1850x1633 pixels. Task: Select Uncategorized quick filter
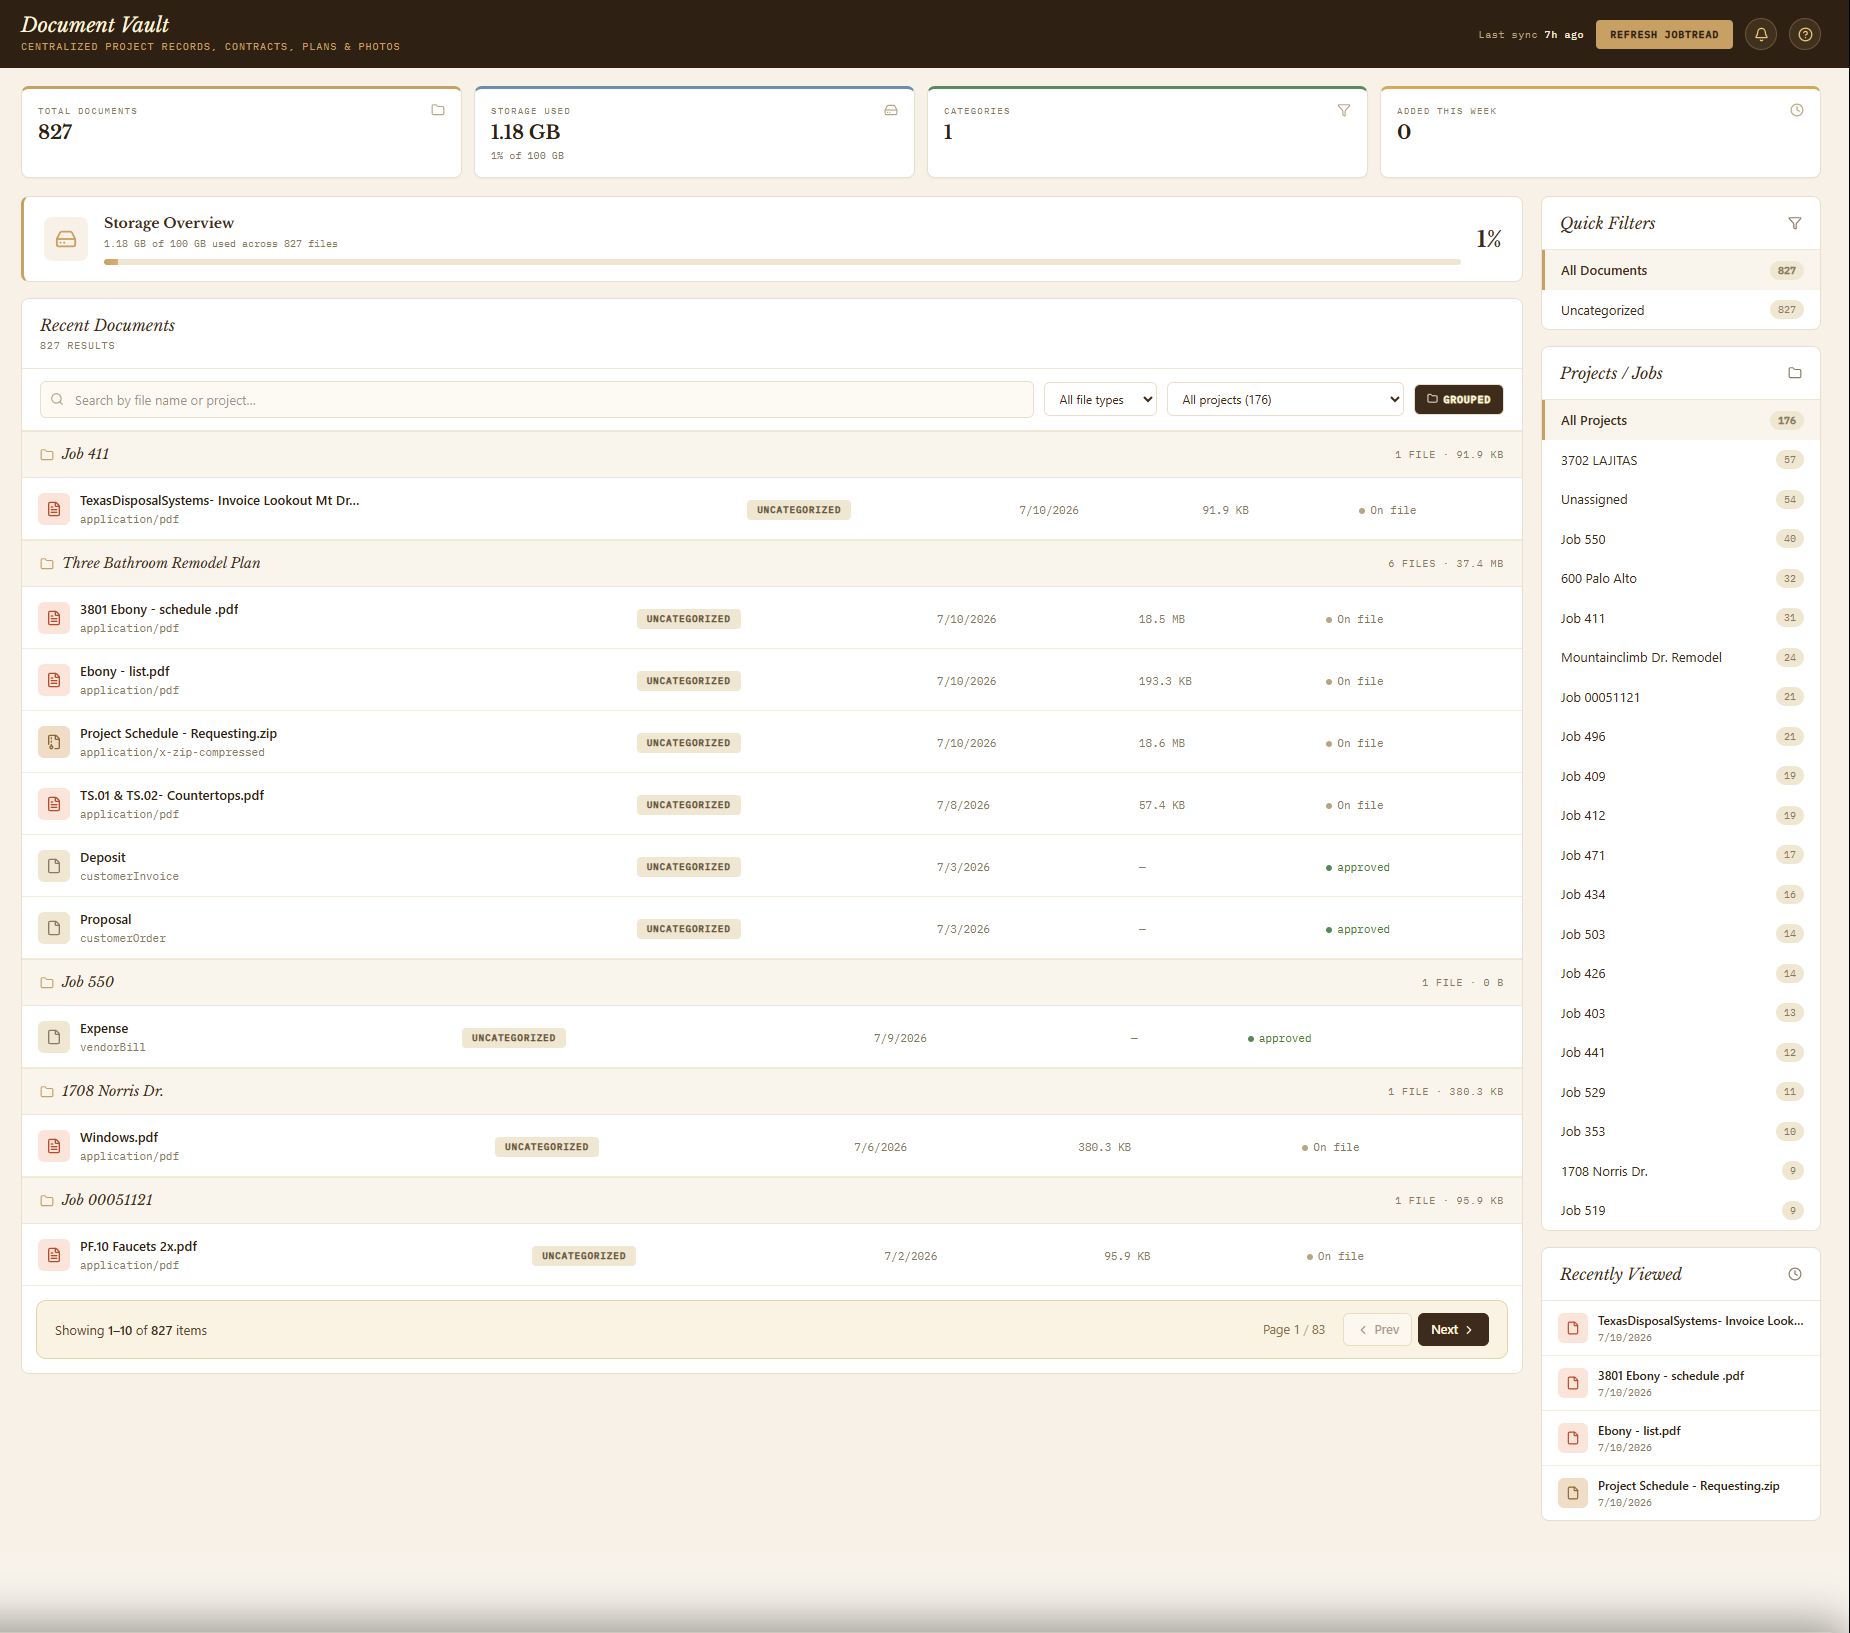1681,310
